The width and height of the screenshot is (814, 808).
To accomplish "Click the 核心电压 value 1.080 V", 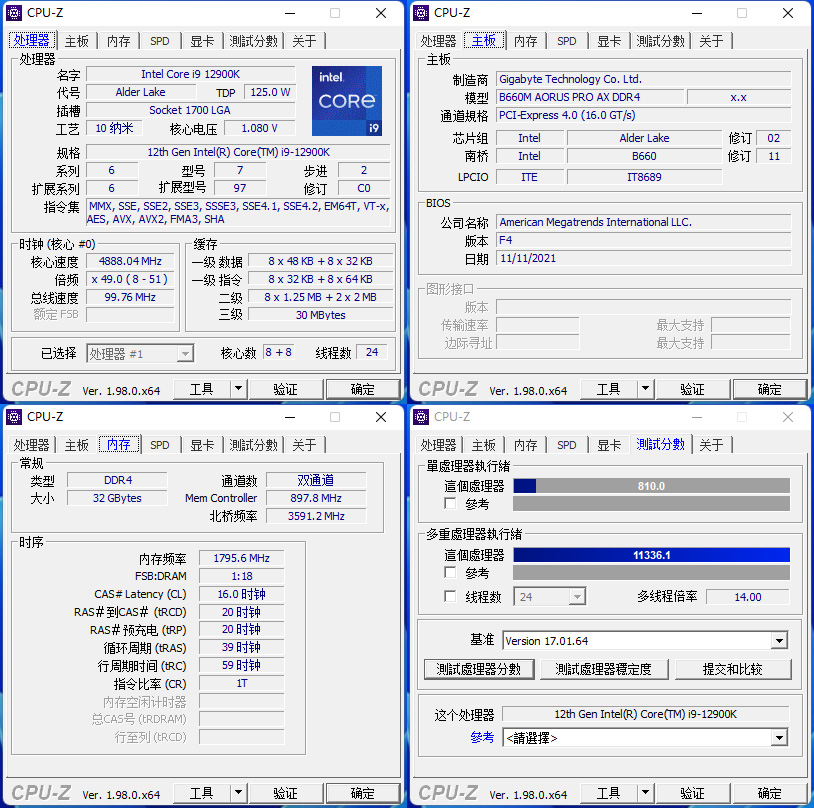I will click(x=260, y=128).
